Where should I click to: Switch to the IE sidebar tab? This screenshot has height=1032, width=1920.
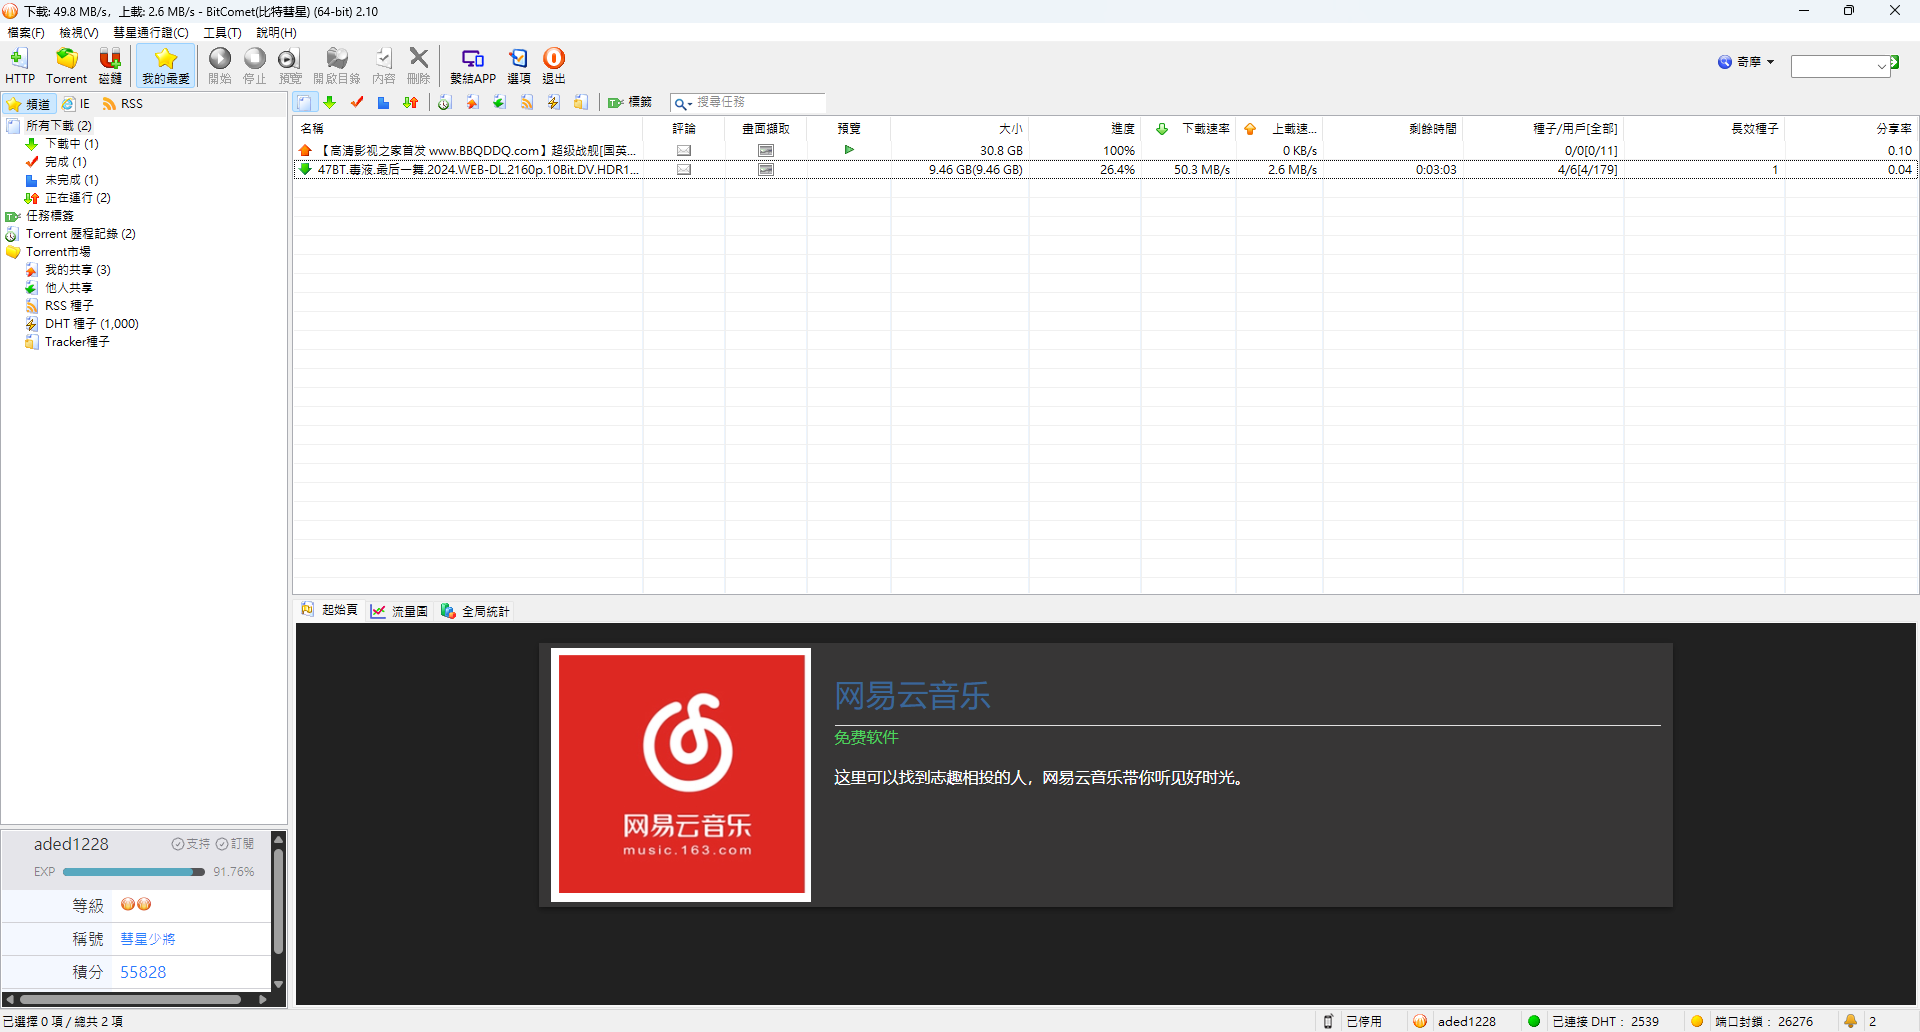click(x=76, y=104)
